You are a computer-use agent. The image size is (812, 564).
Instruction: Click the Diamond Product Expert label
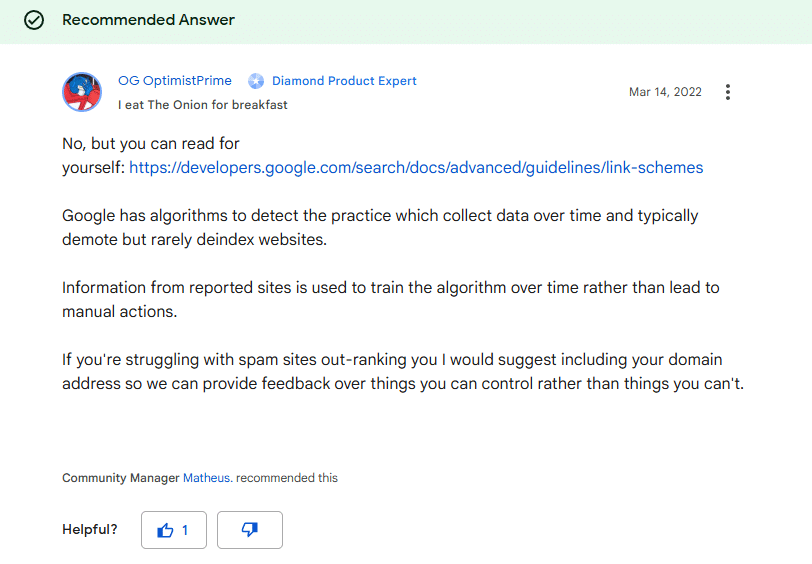pyautogui.click(x=344, y=81)
